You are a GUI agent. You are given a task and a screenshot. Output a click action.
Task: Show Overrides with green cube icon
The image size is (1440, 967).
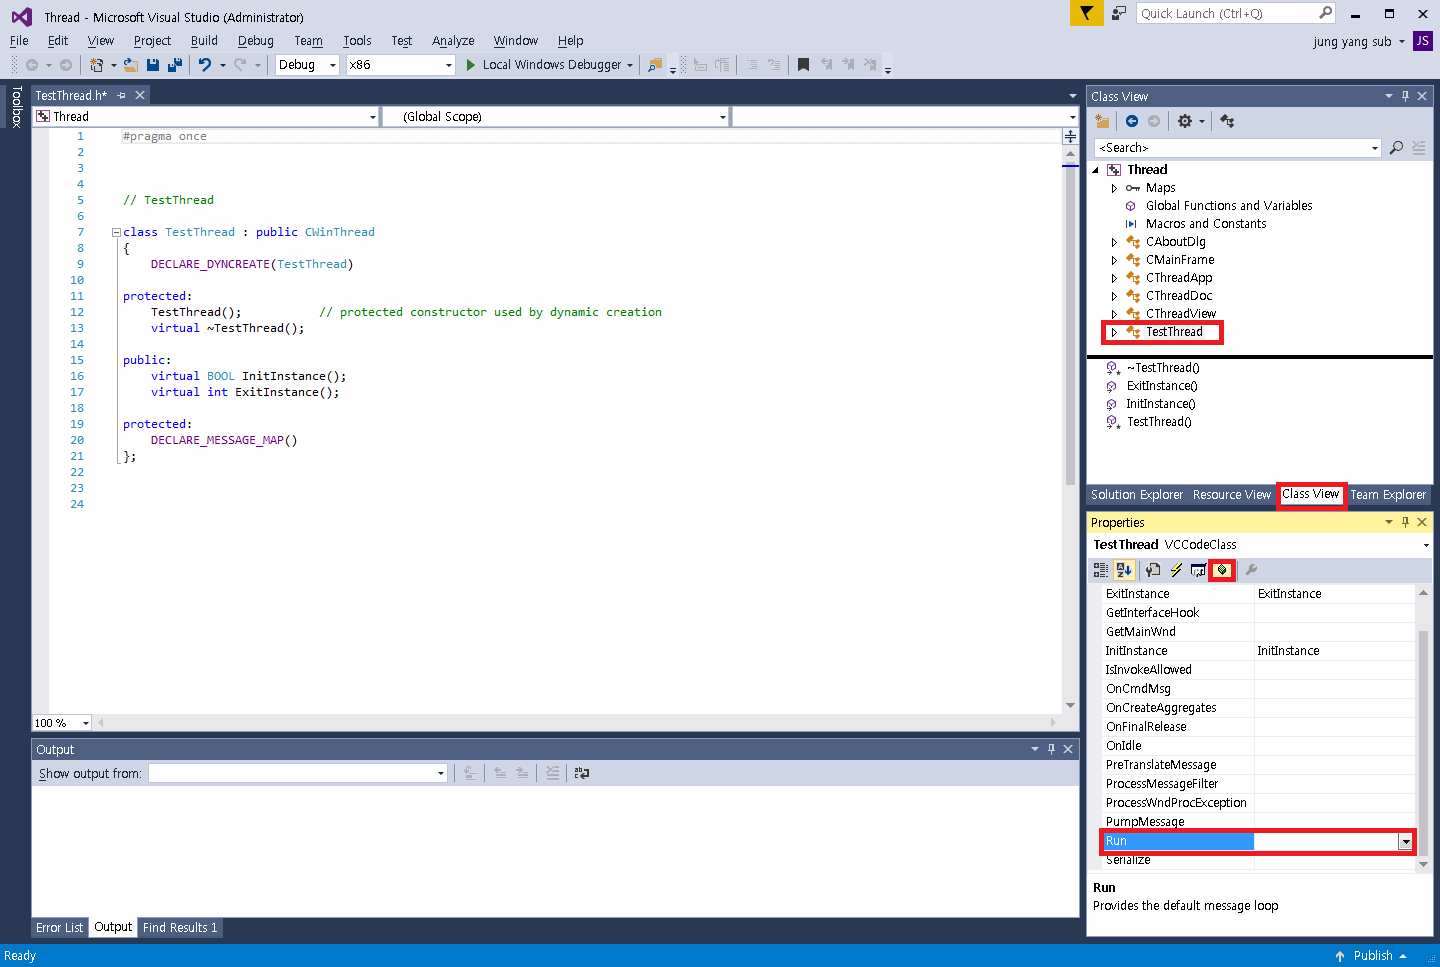[1222, 570]
